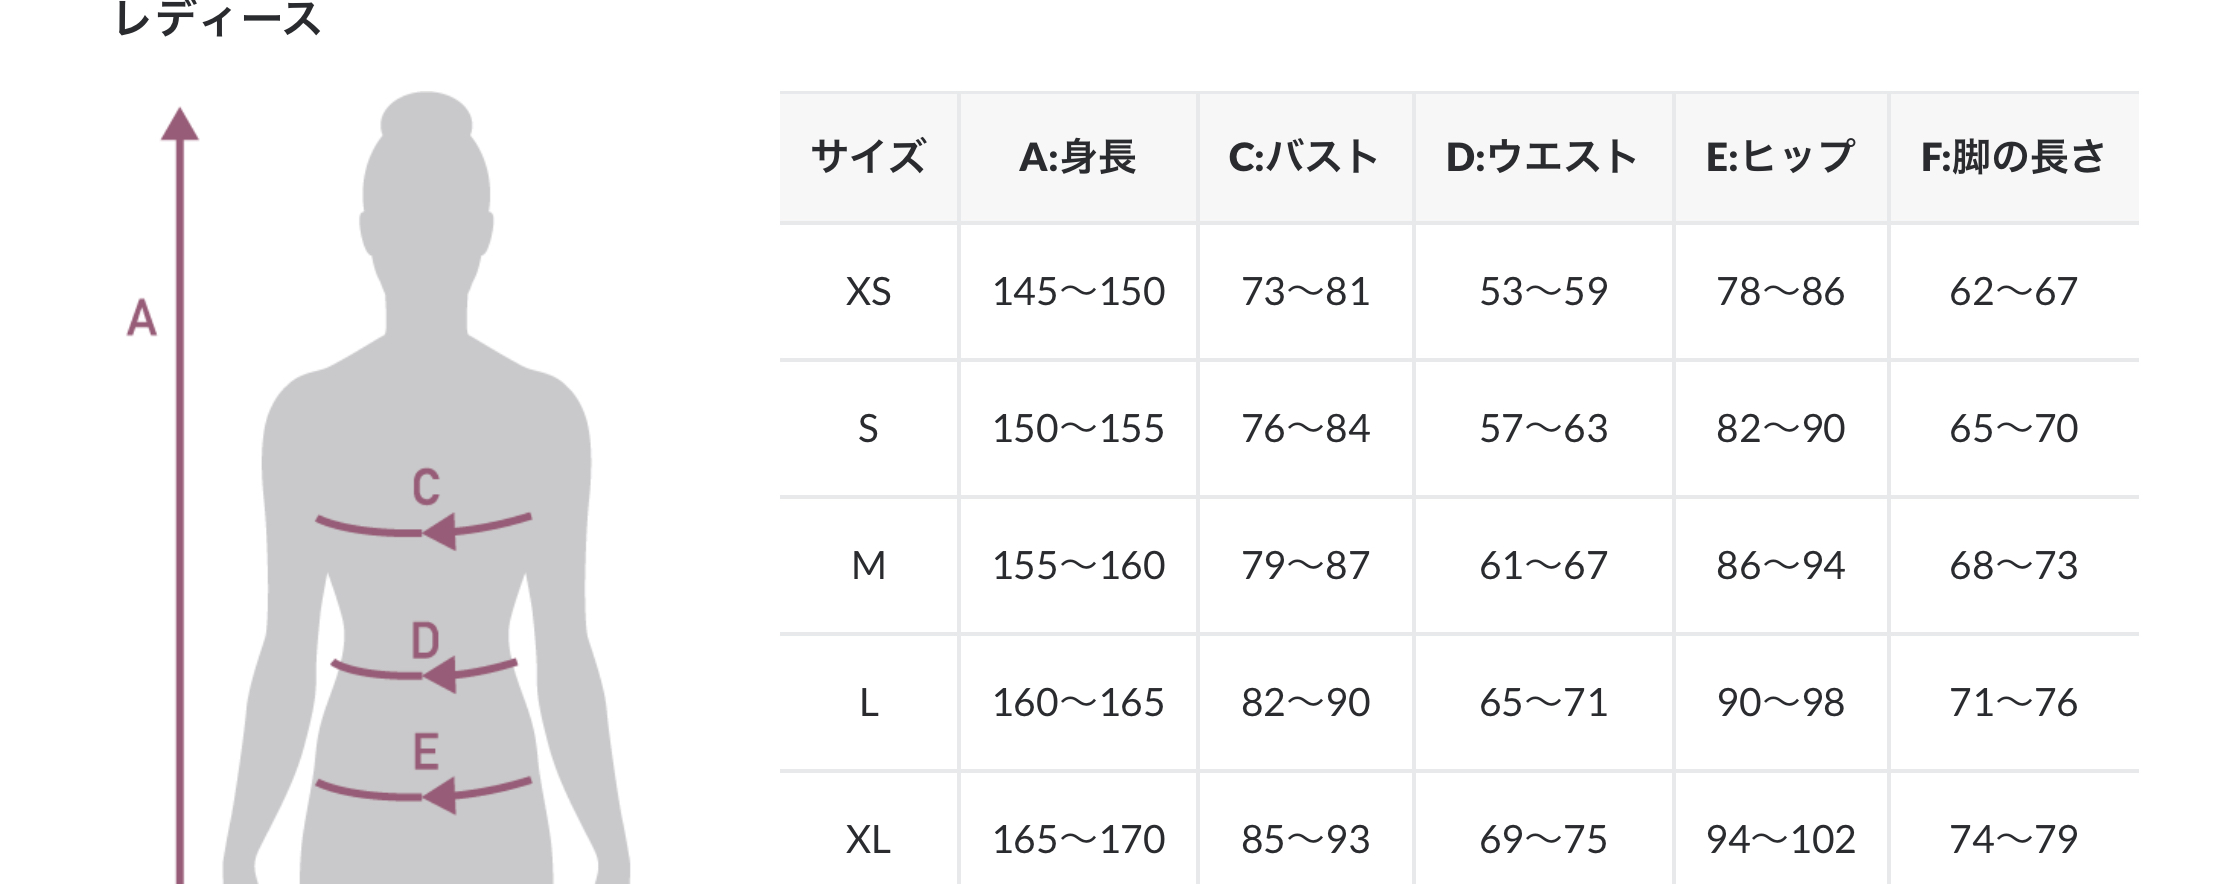Select the E:ヒップ column header
This screenshot has height=884, width=2225.
pos(1780,157)
